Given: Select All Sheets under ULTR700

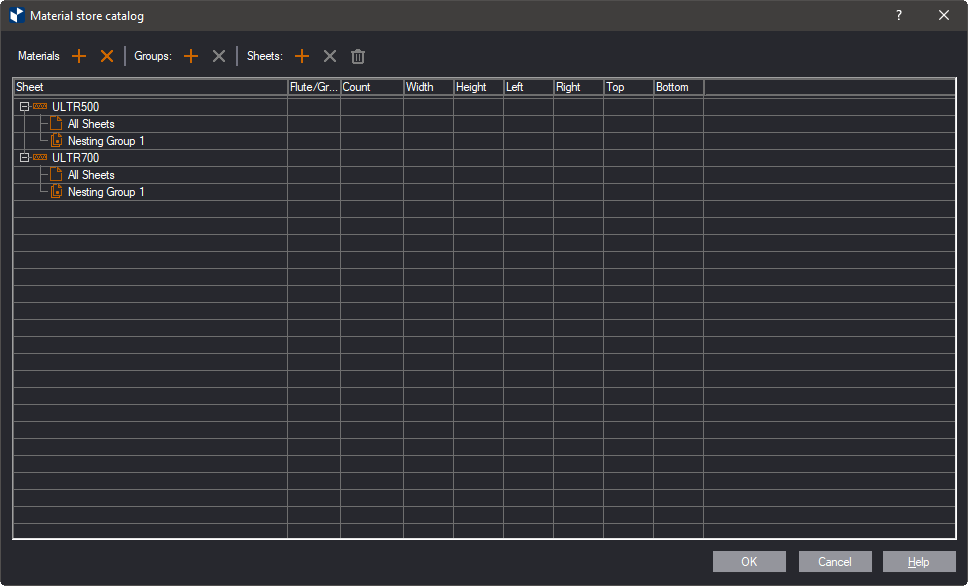Looking at the screenshot, I should click(91, 175).
